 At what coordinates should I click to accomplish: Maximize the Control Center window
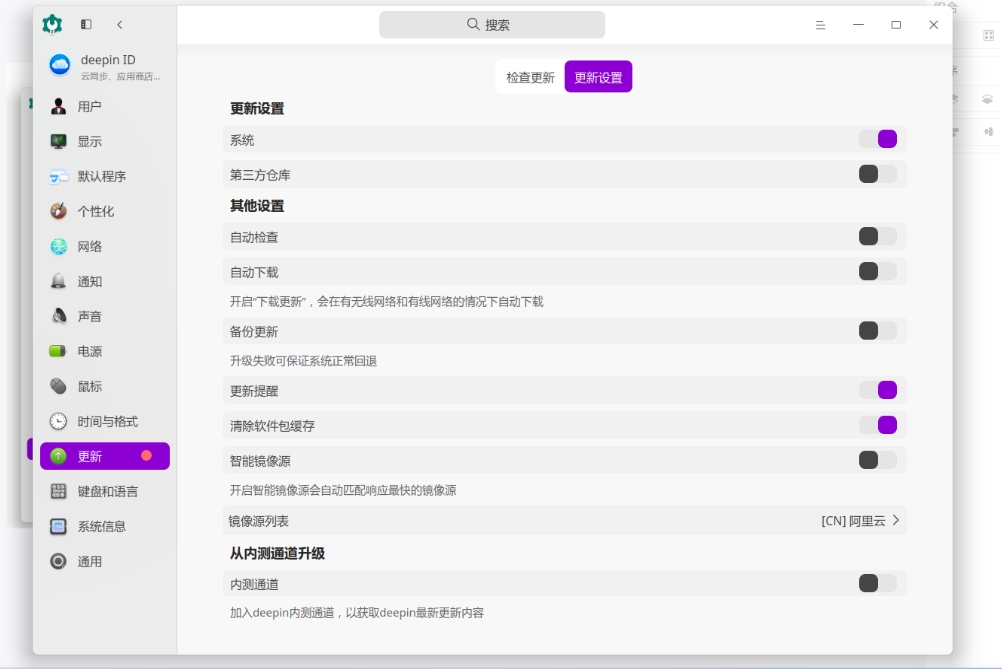(x=896, y=25)
